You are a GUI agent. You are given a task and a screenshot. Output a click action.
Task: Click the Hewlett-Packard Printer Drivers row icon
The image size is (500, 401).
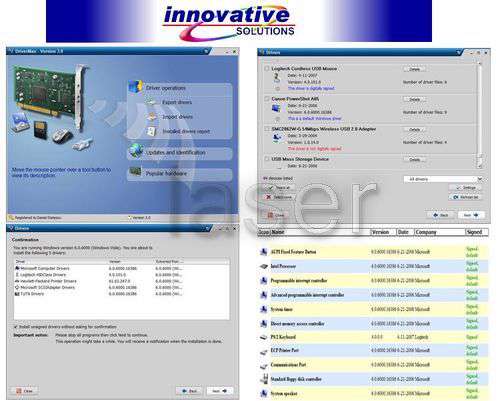(17, 281)
